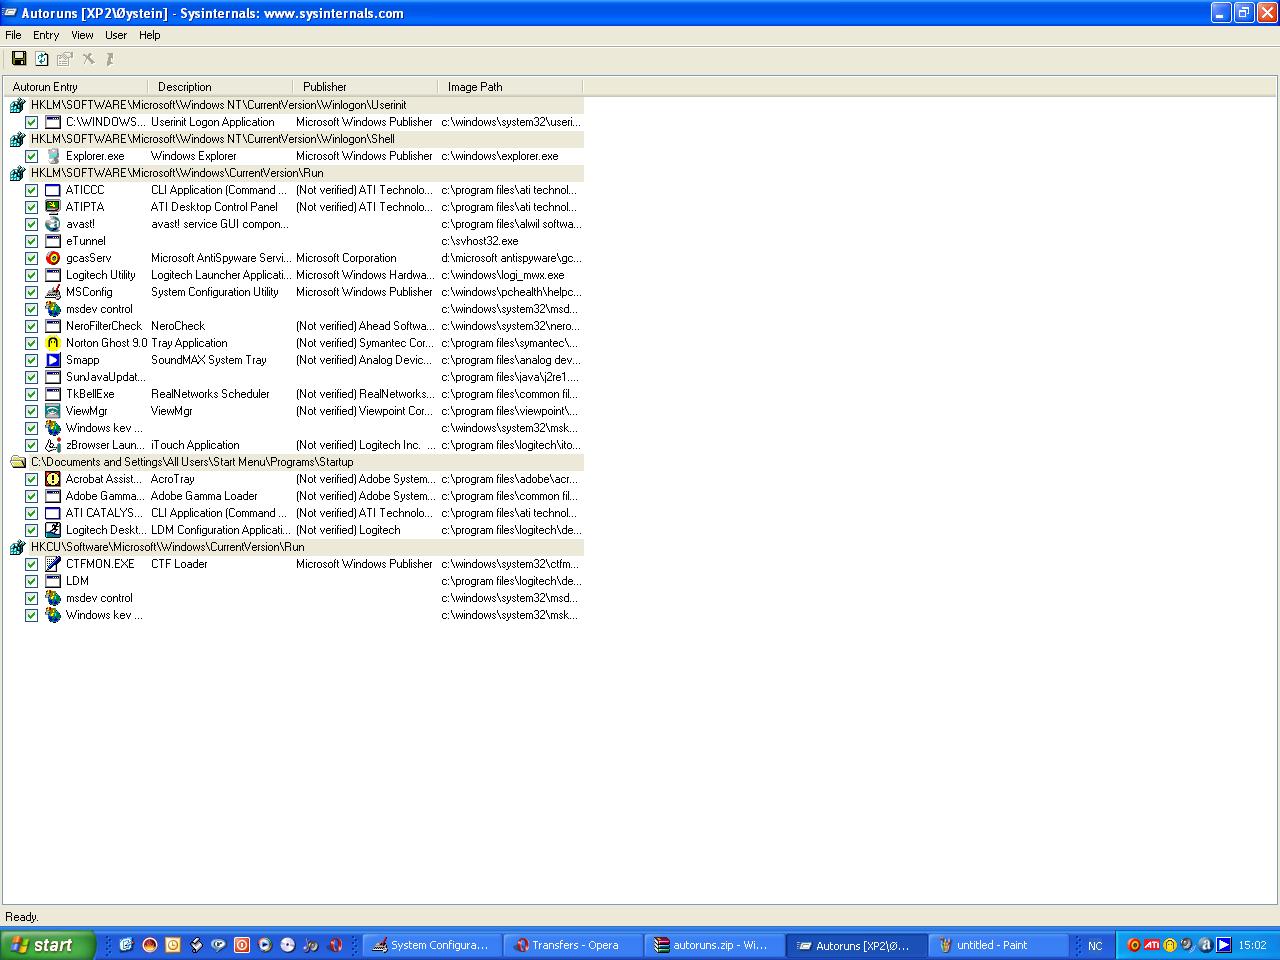1280x960 pixels.
Task: Select the Norton Ghost 9.0 icon
Action: click(x=53, y=343)
